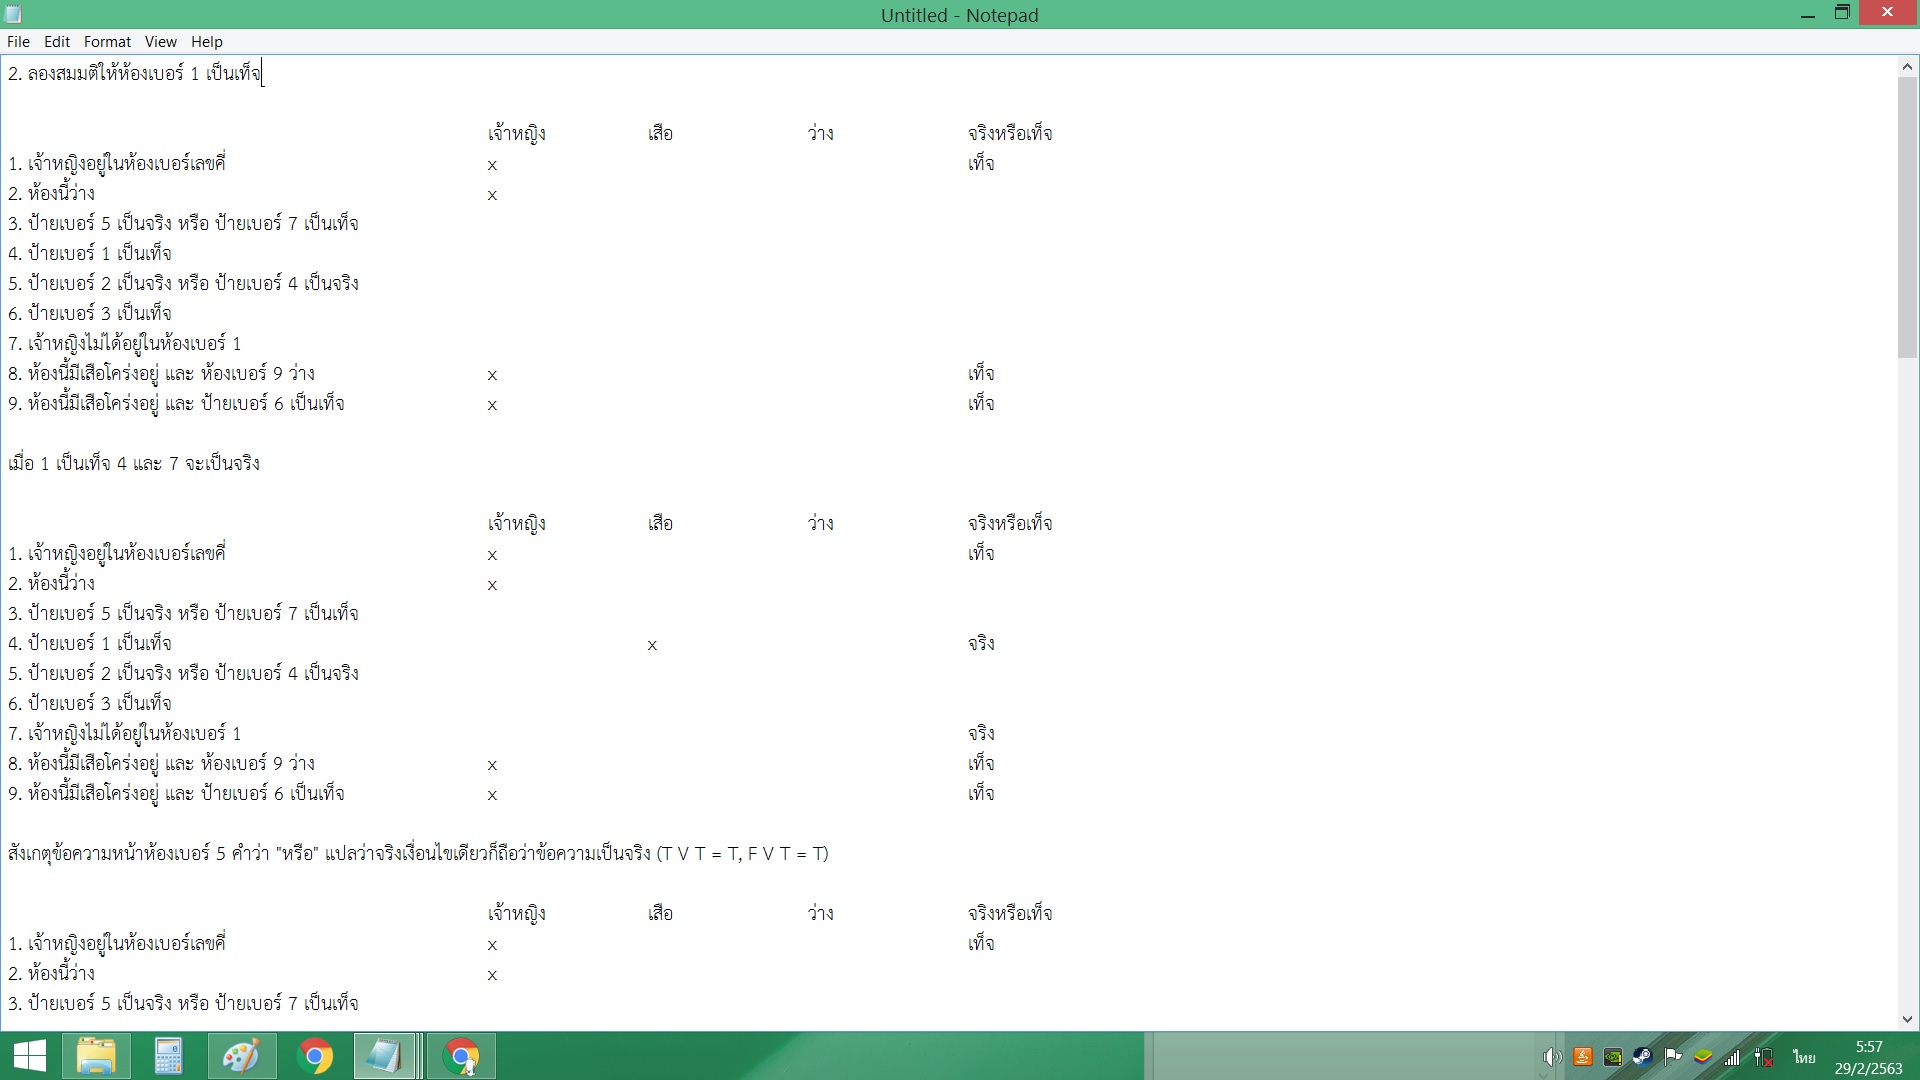Click the clock and date display
Screen dimensions: 1920x1080
coord(1868,1057)
